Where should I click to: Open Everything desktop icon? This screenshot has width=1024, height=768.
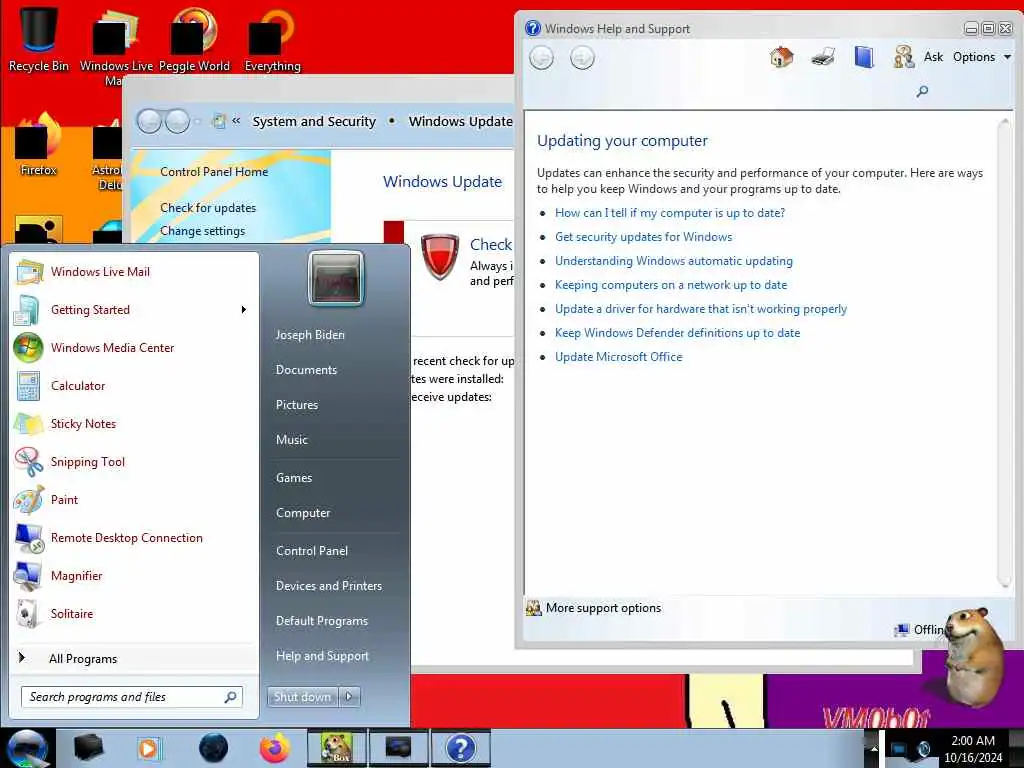pyautogui.click(x=272, y=38)
